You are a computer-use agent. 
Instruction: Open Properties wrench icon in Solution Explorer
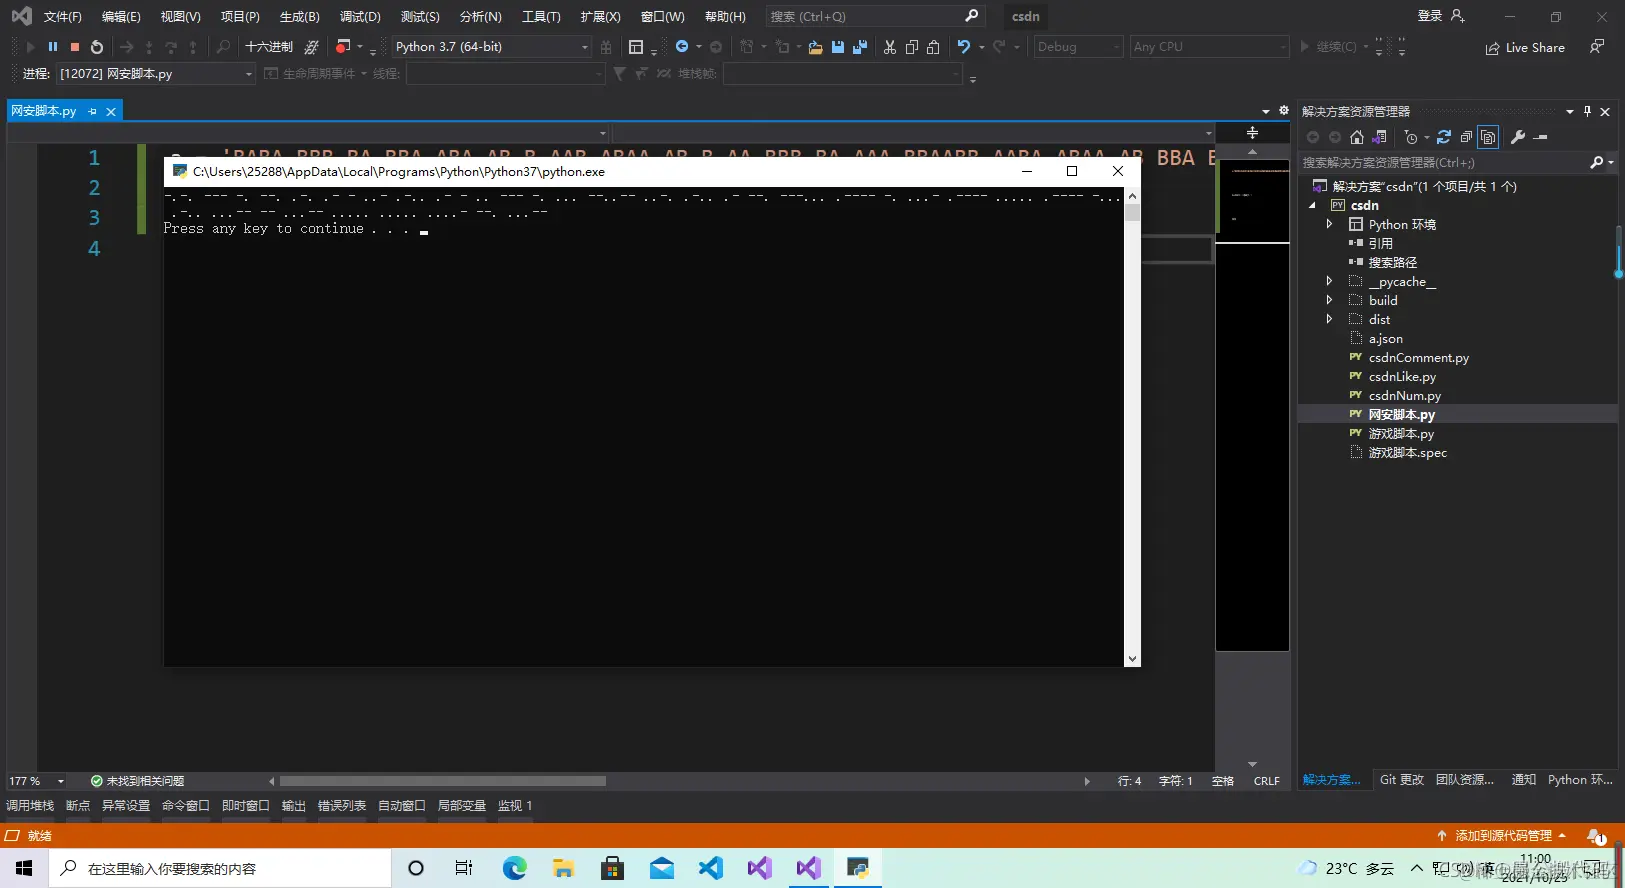pos(1518,137)
